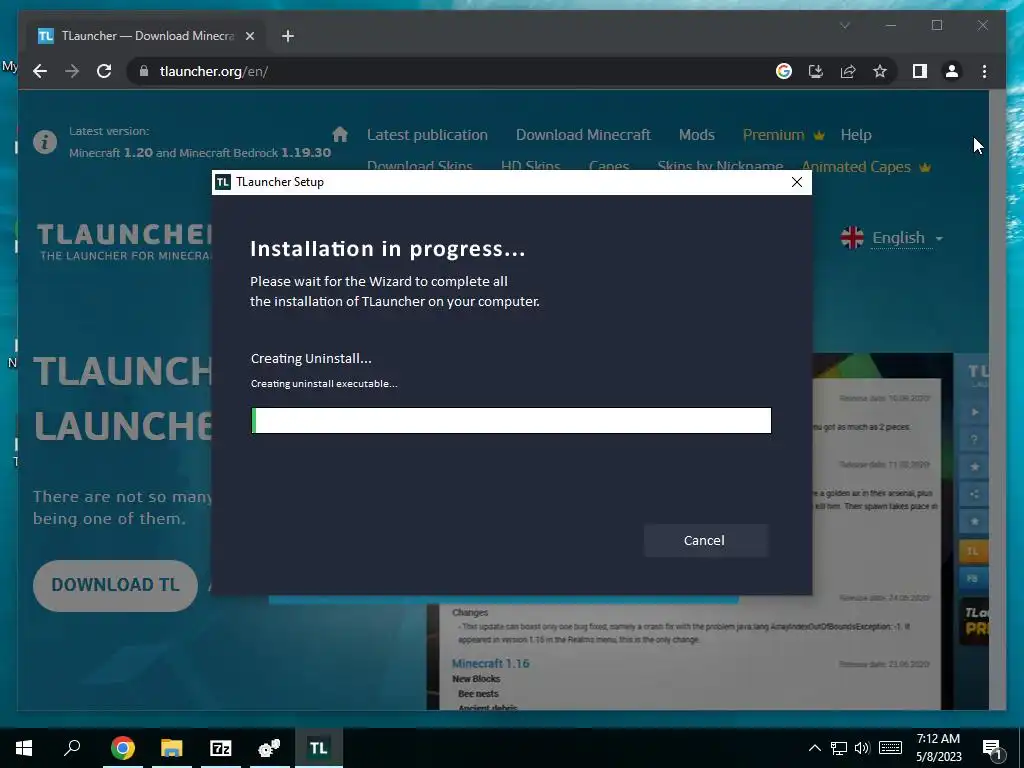The height and width of the screenshot is (768, 1024).
Task: Open network status tray icon
Action: 839,748
